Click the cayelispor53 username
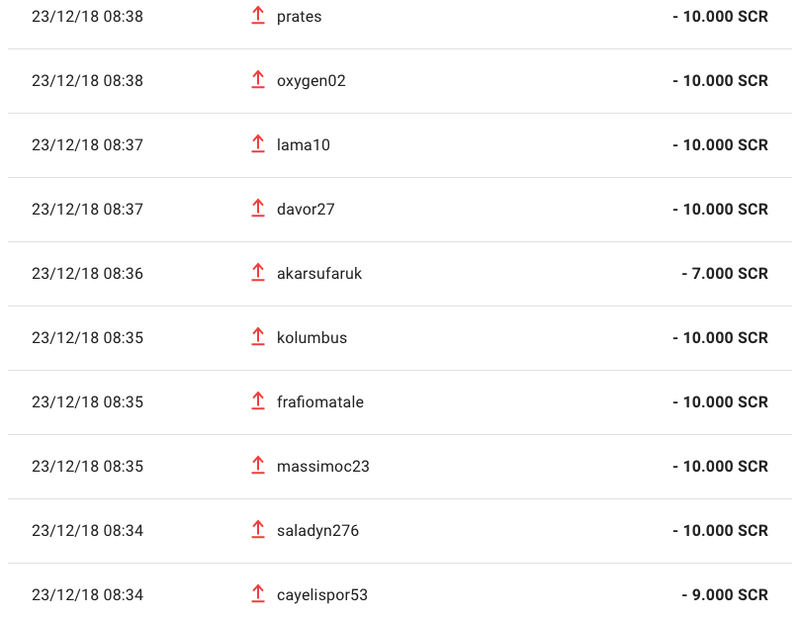Screen dimensions: 800x618 (x=322, y=595)
